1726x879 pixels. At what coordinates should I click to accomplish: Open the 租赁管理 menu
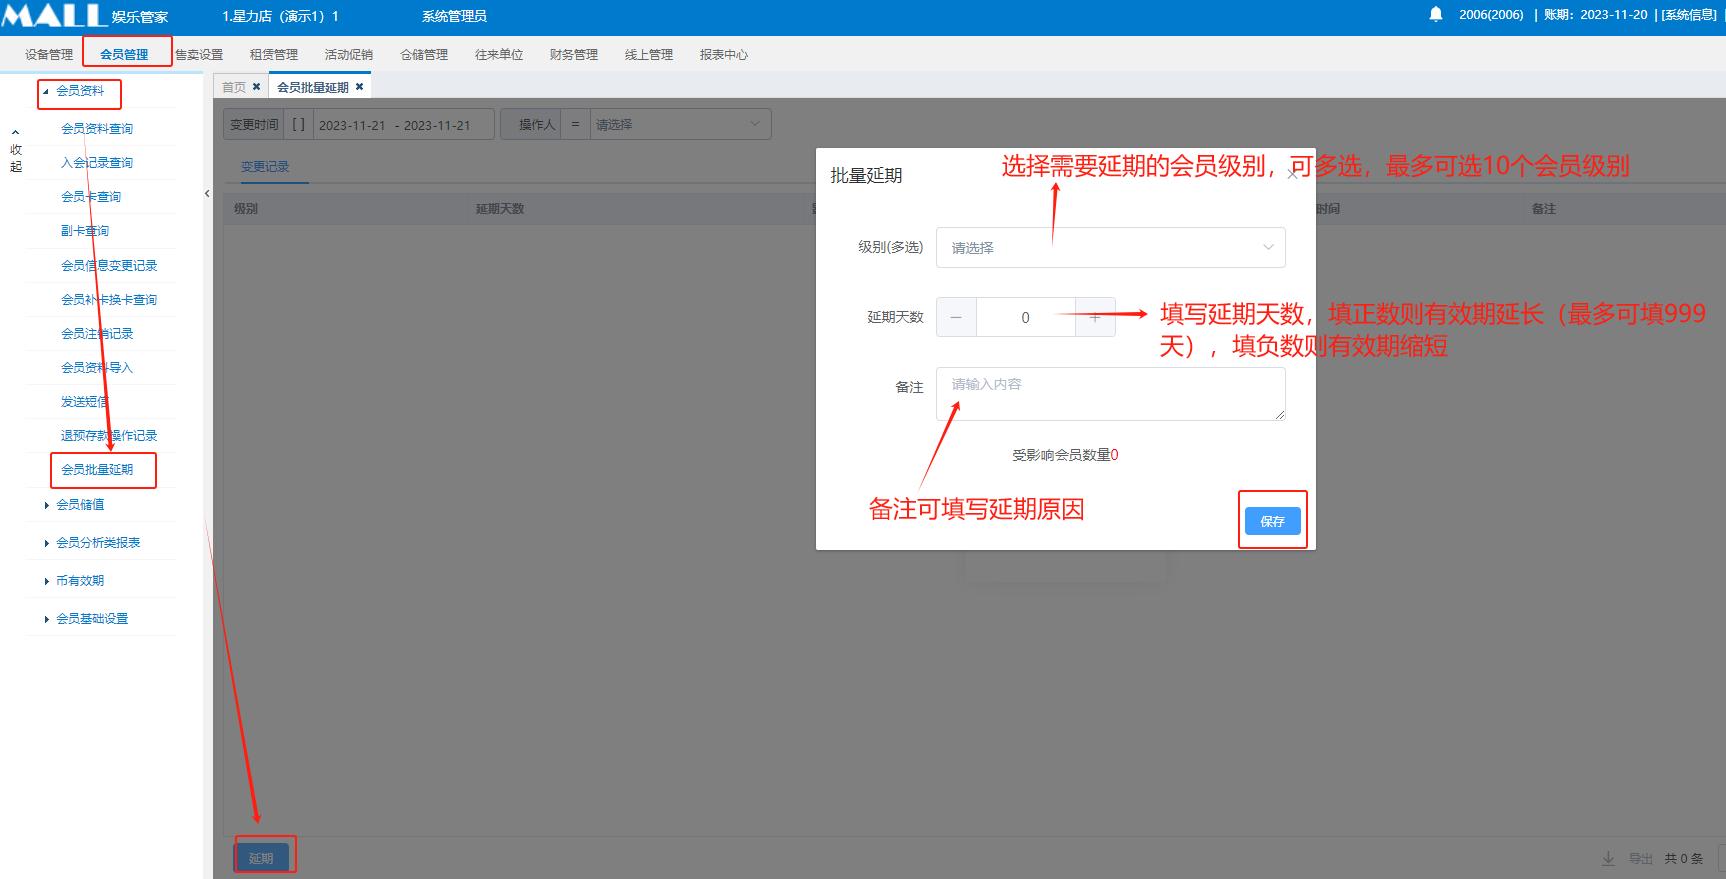[274, 55]
